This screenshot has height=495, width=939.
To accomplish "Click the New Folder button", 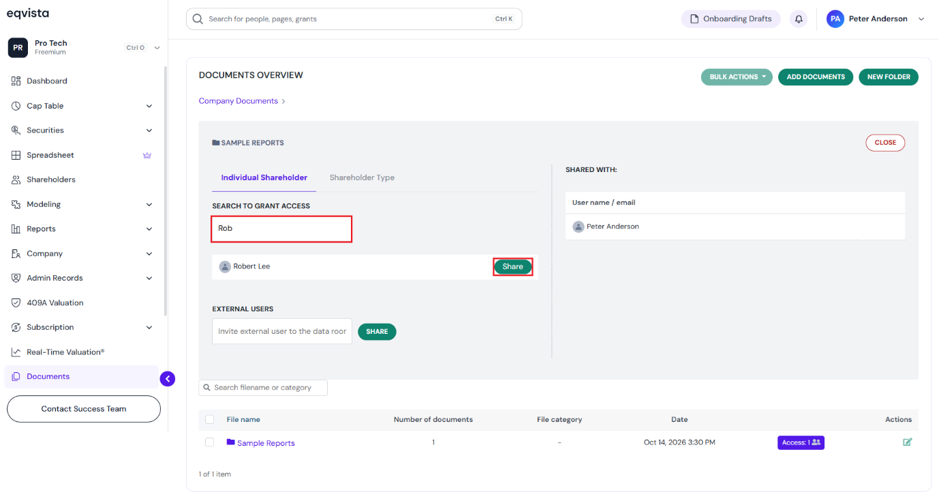I will tap(889, 77).
